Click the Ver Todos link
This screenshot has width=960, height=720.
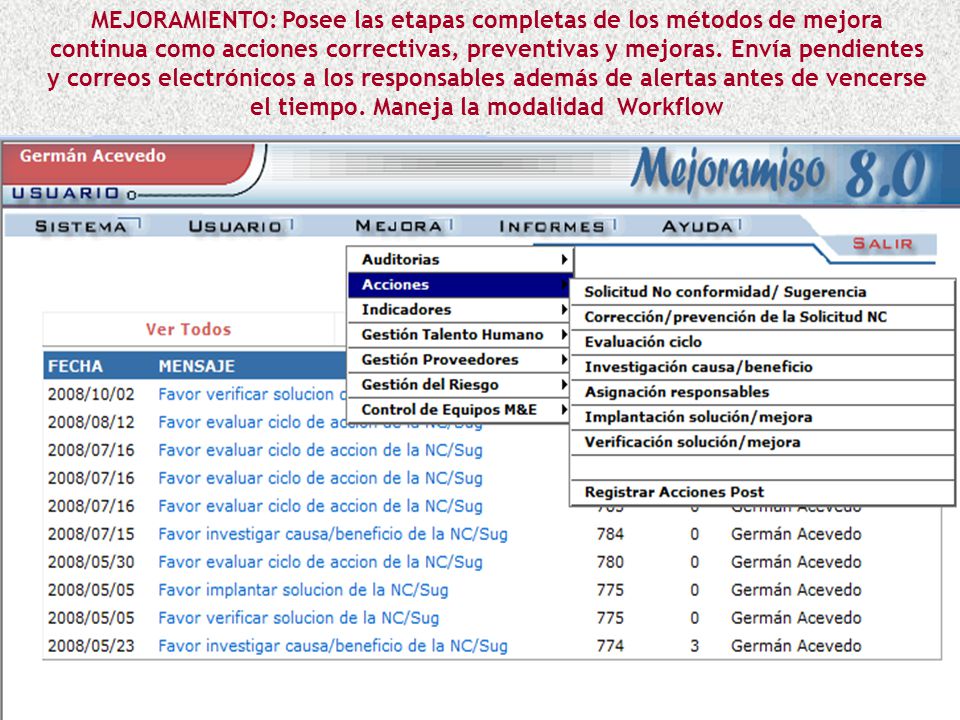(x=189, y=329)
